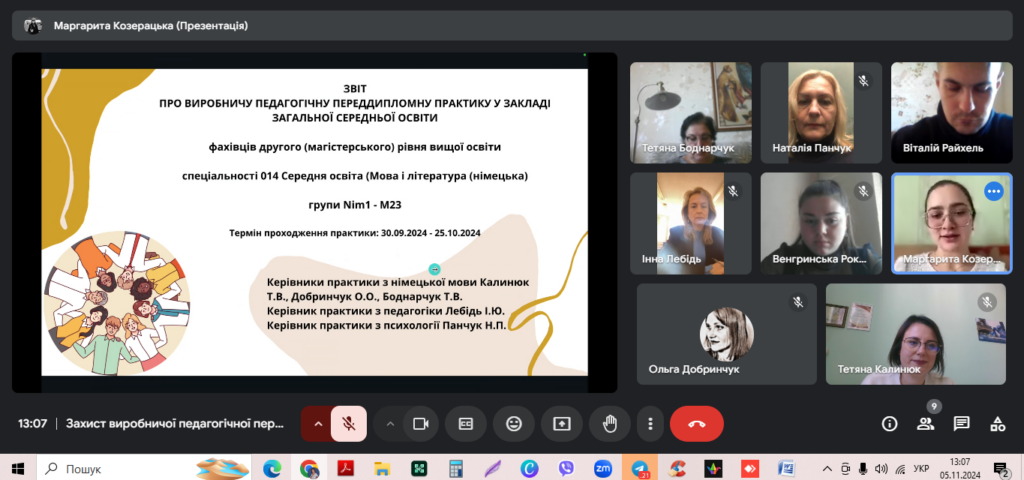Expand video settings arrow beside camera
The image size is (1024, 480).
point(391,423)
